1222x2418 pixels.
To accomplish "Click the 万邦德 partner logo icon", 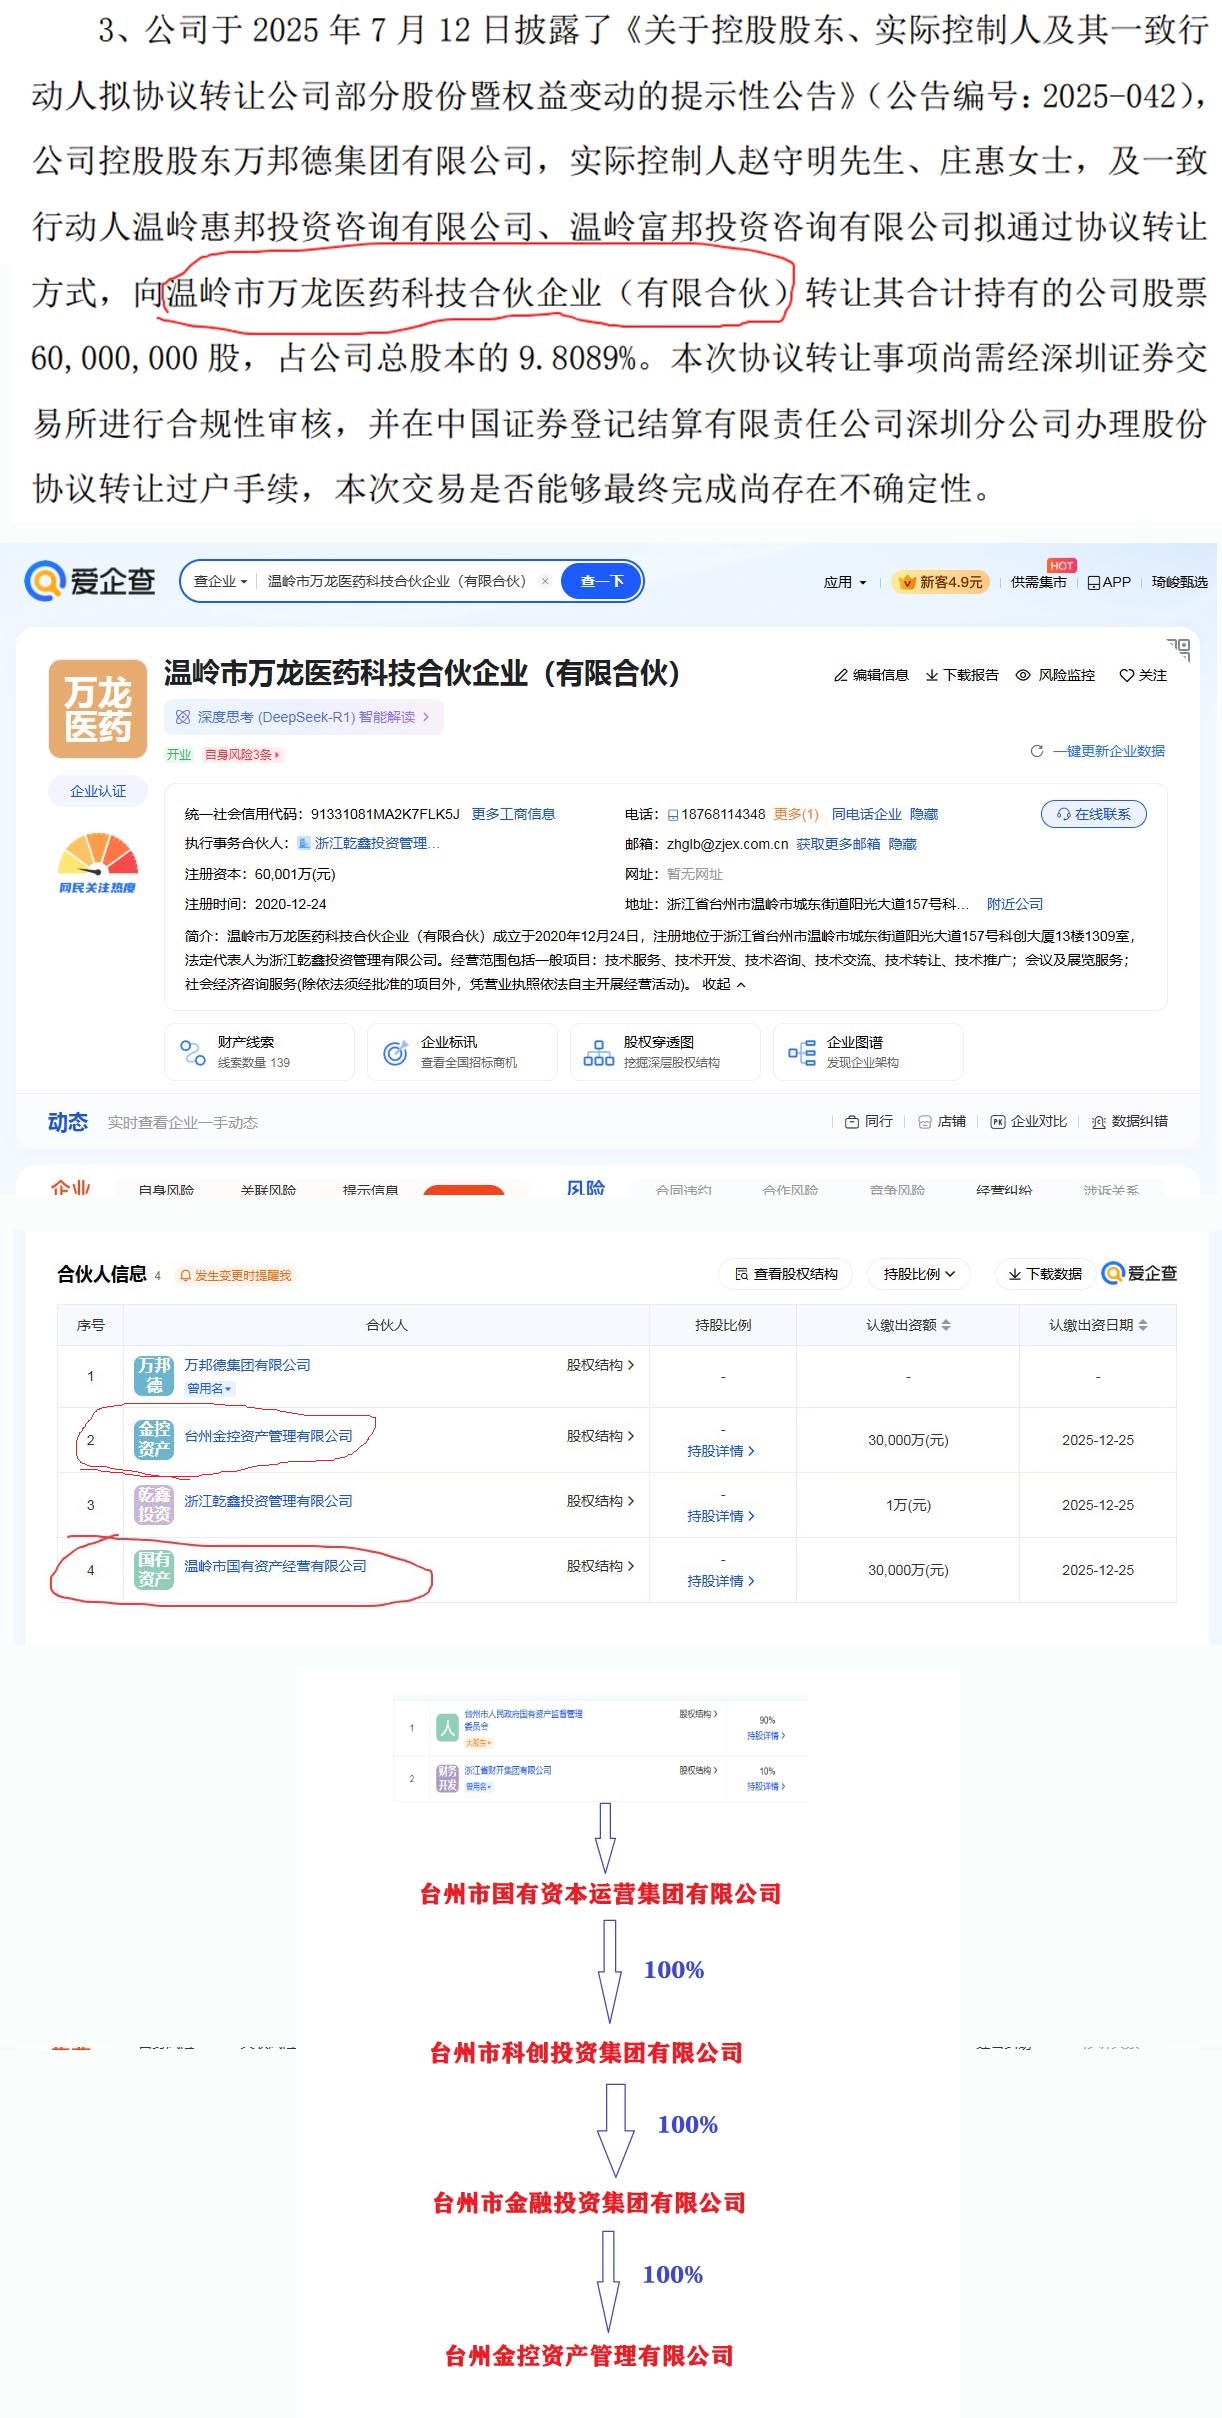I will tap(154, 1376).
